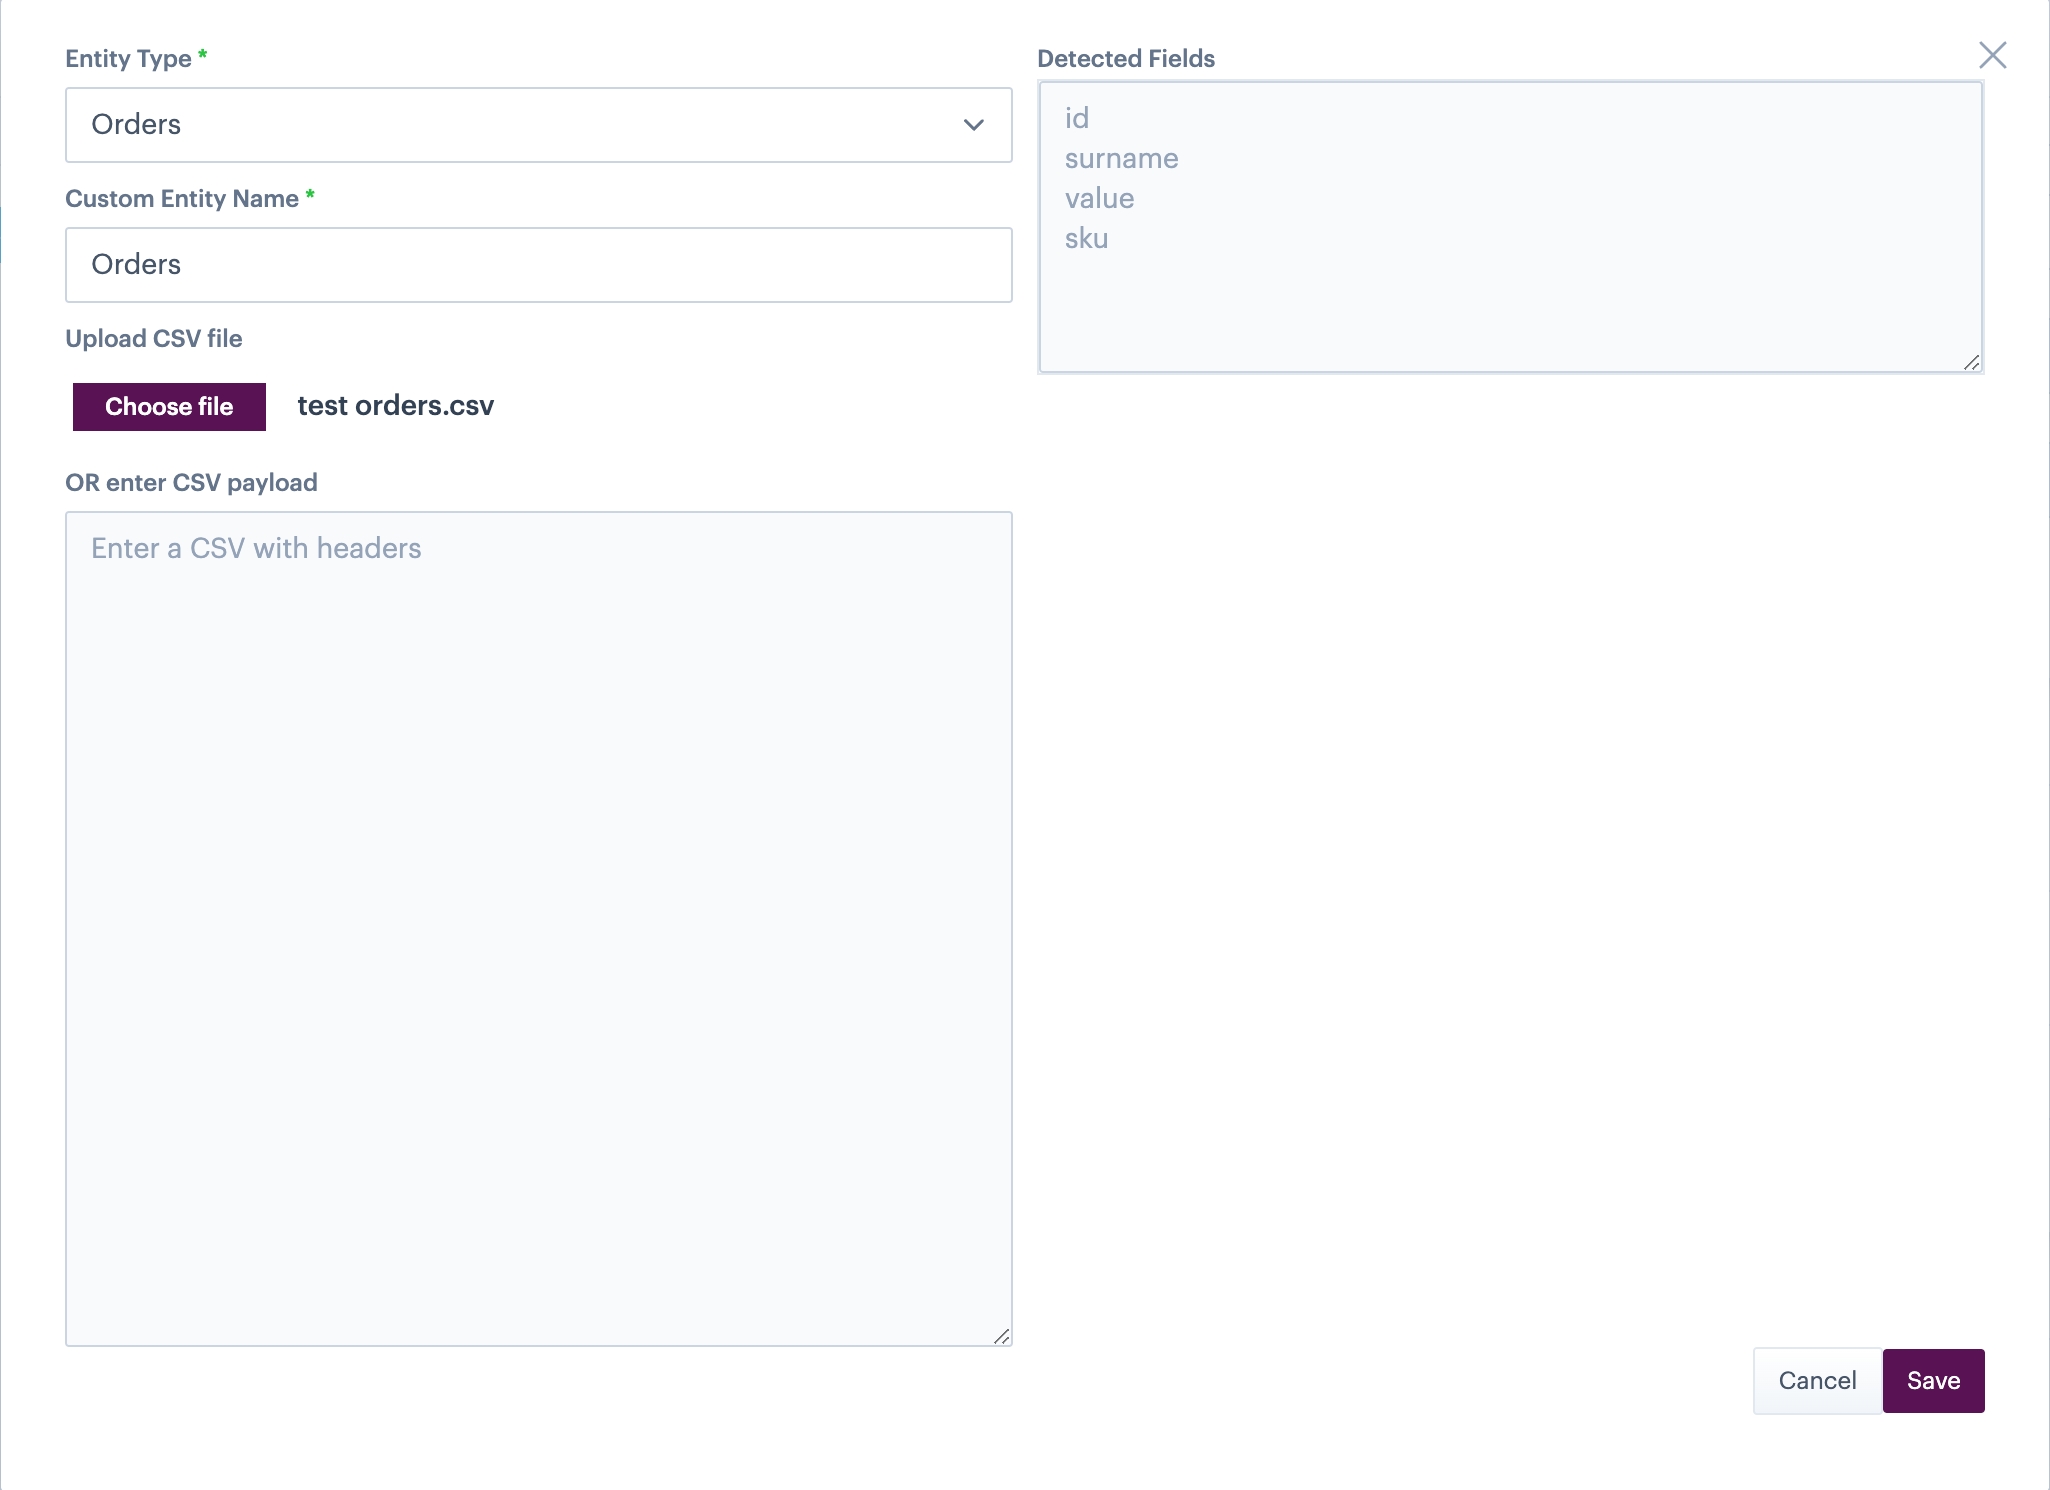Click into the CSV payload textarea
Viewport: 2050px width, 1490px height.
[x=538, y=928]
